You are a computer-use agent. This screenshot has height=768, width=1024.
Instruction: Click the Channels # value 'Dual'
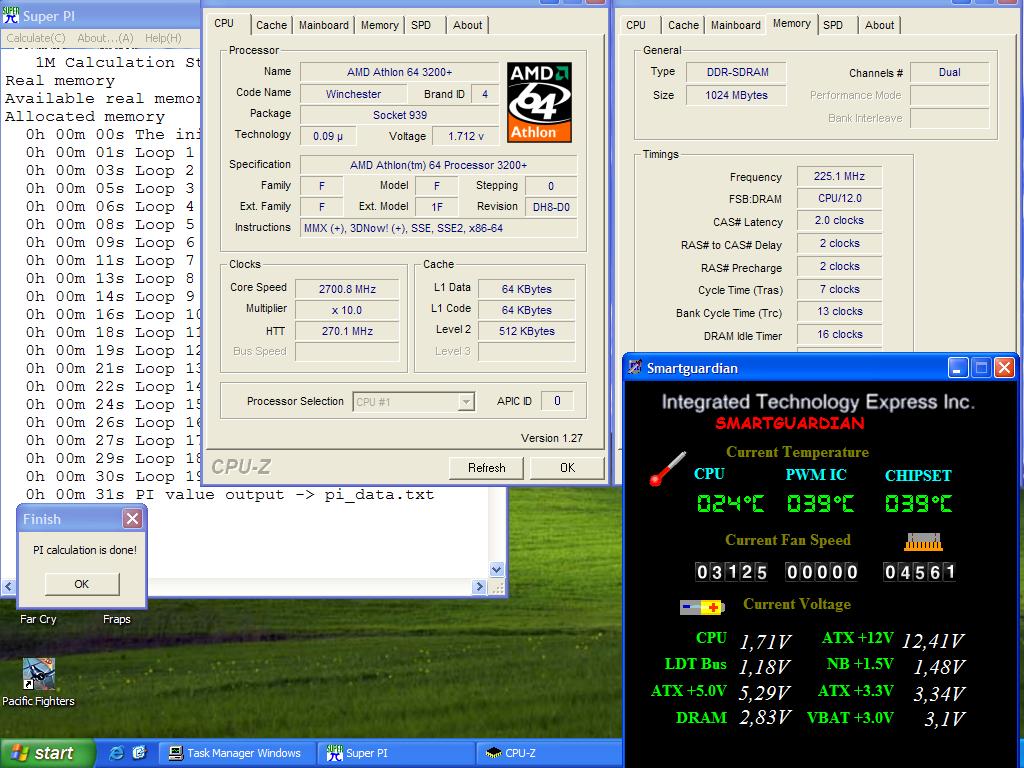click(x=950, y=72)
